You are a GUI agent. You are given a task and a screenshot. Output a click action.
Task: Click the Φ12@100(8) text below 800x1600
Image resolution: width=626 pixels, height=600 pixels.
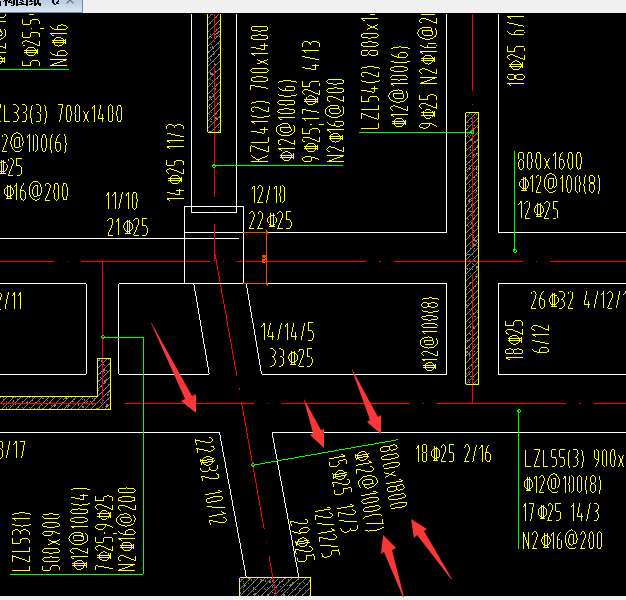pyautogui.click(x=559, y=185)
